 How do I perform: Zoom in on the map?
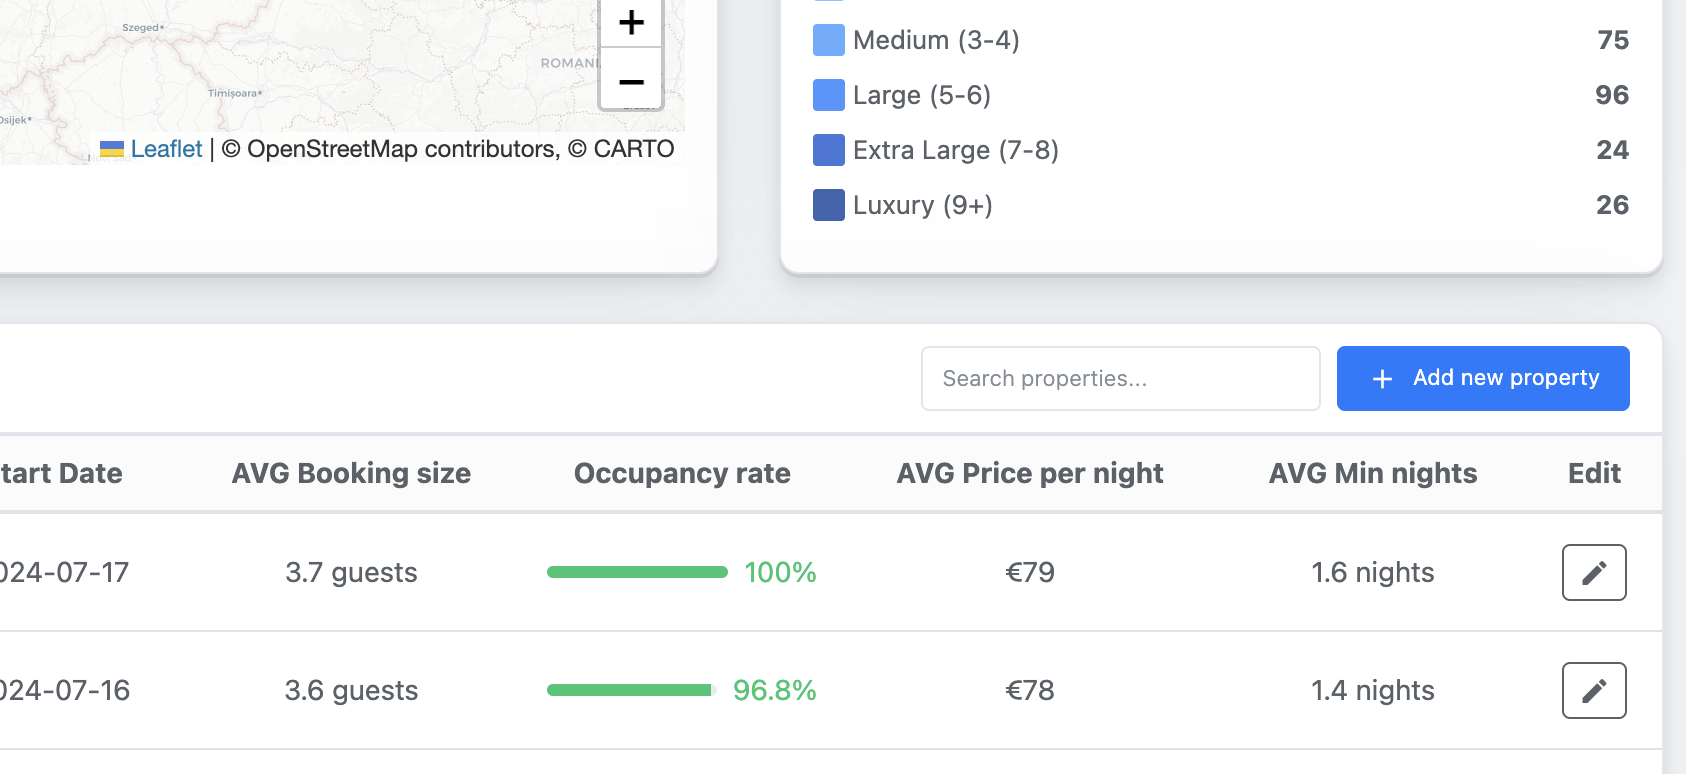[631, 22]
